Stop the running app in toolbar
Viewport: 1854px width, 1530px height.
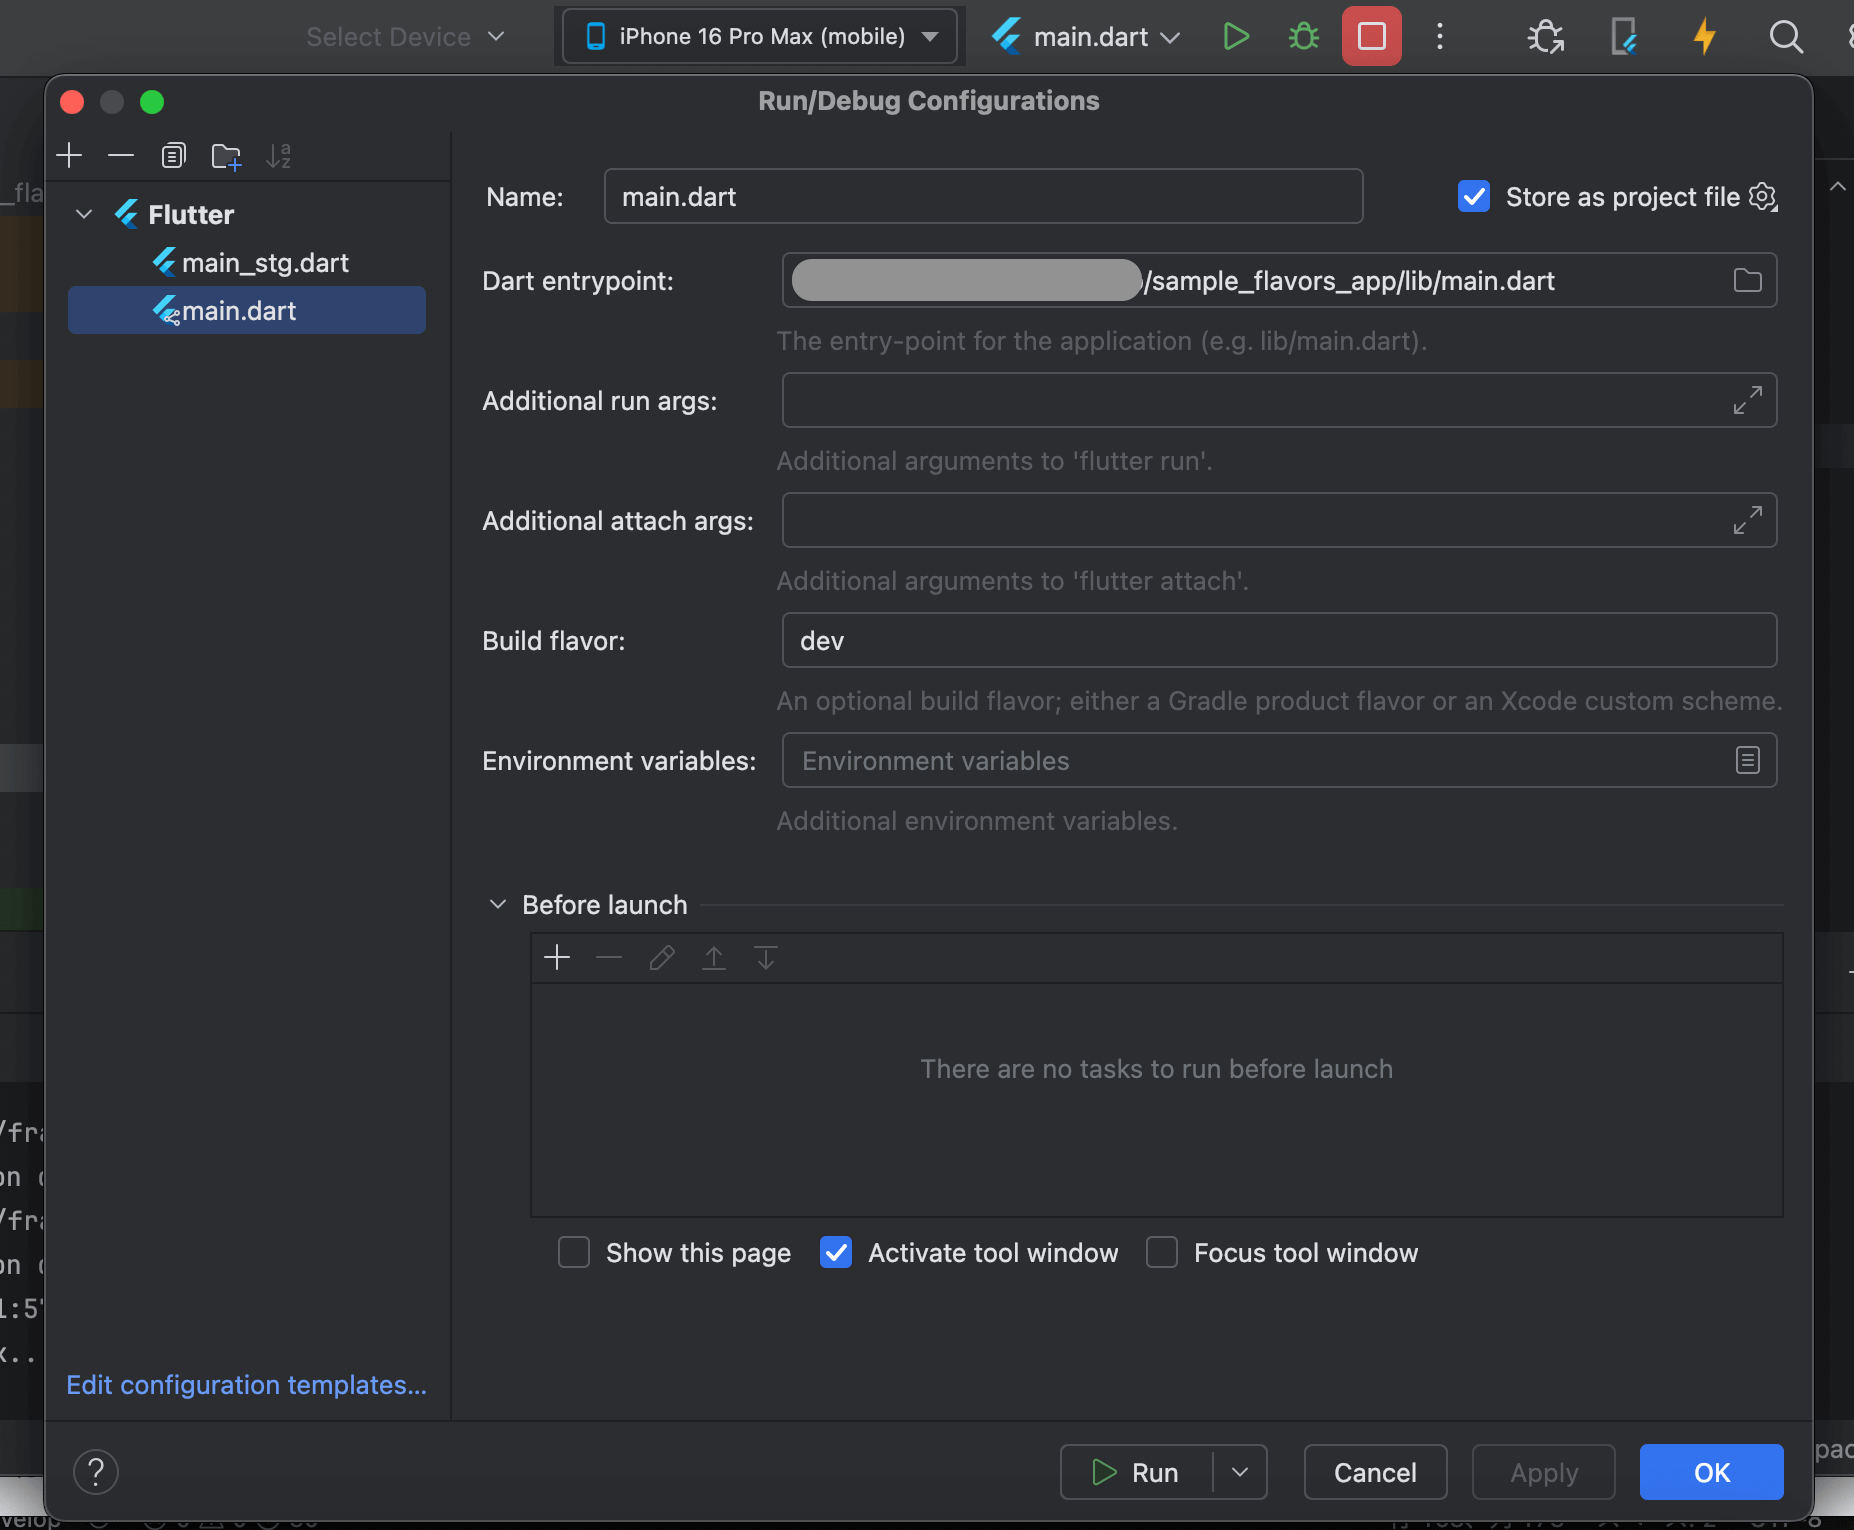(x=1371, y=37)
